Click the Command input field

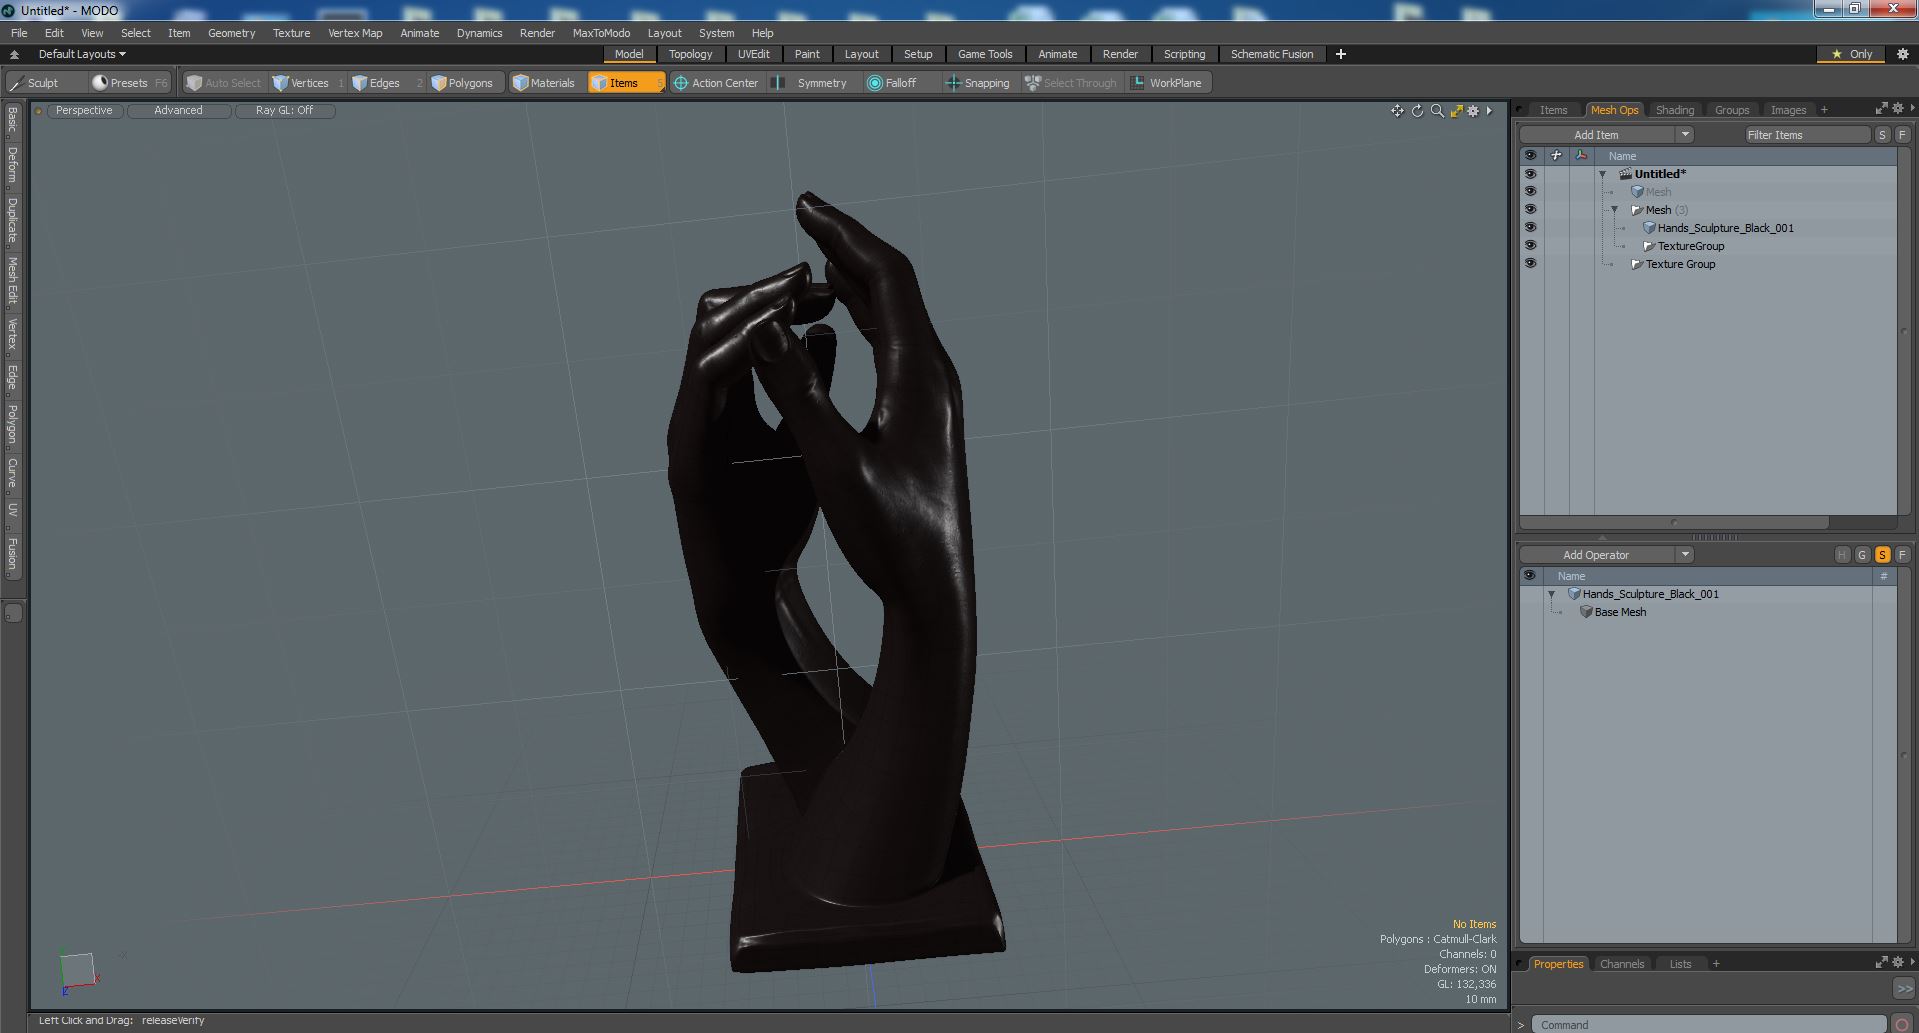tap(1709, 1025)
